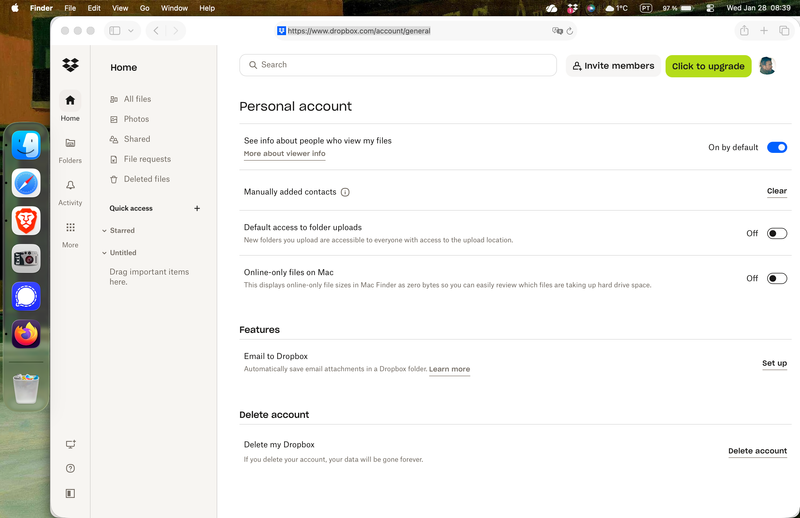800x518 pixels.
Task: Open the Safari sidebar dropdown arrow
Action: click(131, 31)
